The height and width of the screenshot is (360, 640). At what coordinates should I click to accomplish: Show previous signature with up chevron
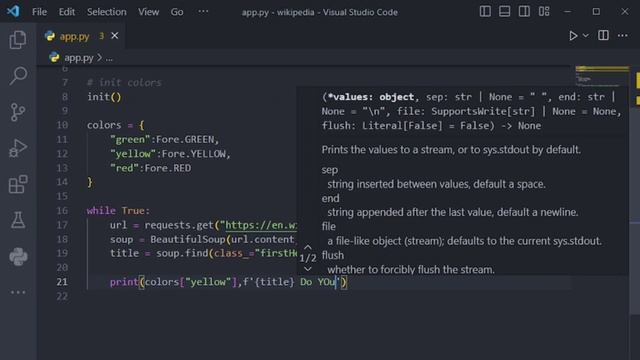pos(308,247)
